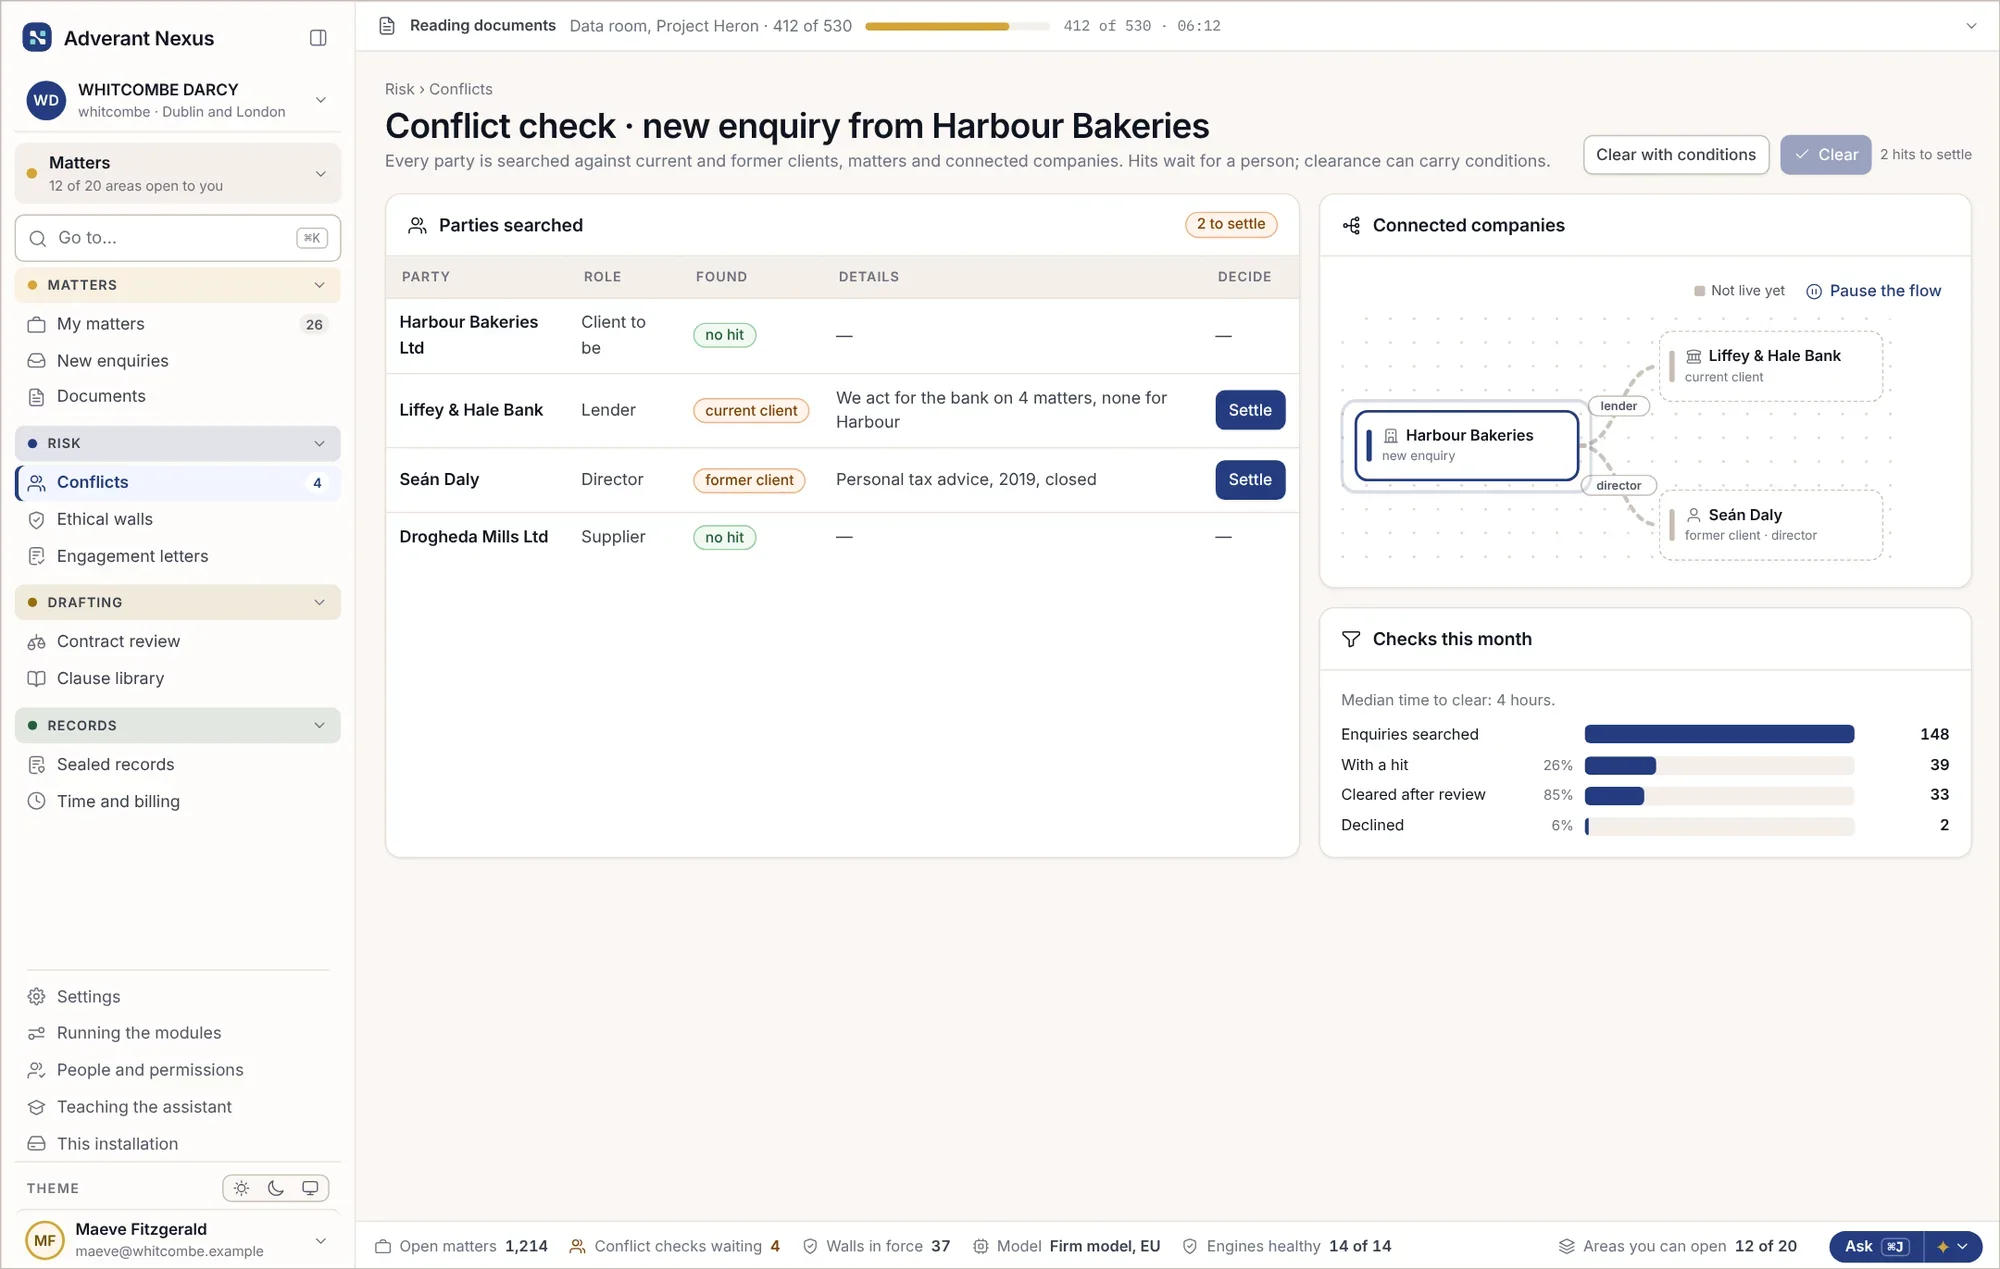Settle the Liffey & Hale Bank hit
2000x1269 pixels.
pos(1250,410)
